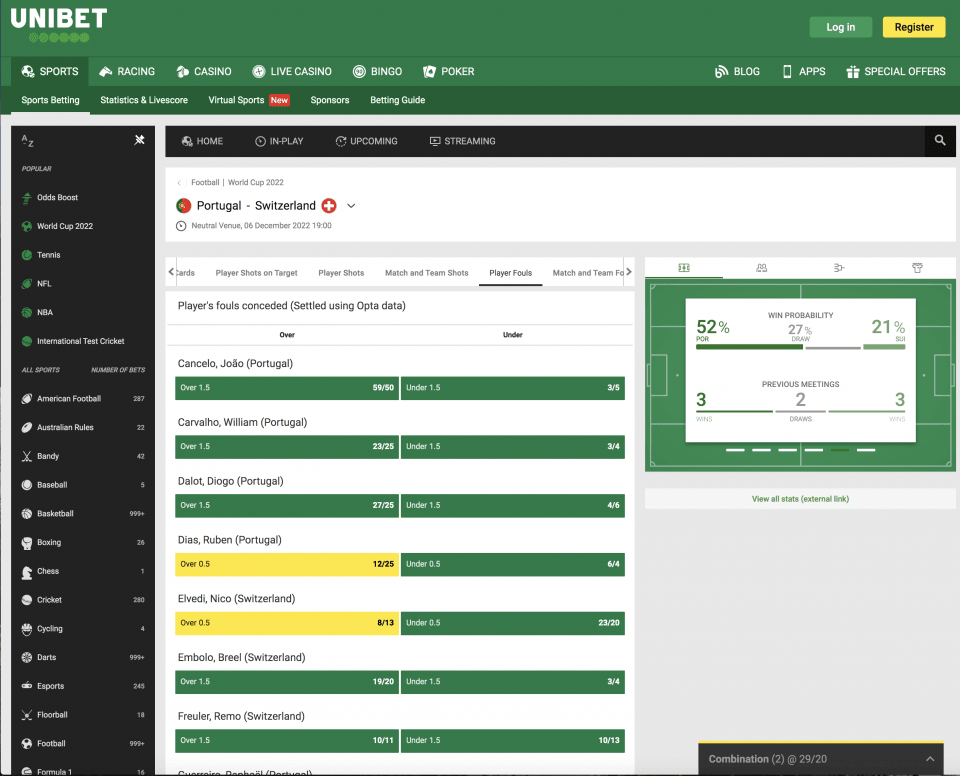Open the Sports main menu
Image resolution: width=960 pixels, height=776 pixels.
click(50, 72)
